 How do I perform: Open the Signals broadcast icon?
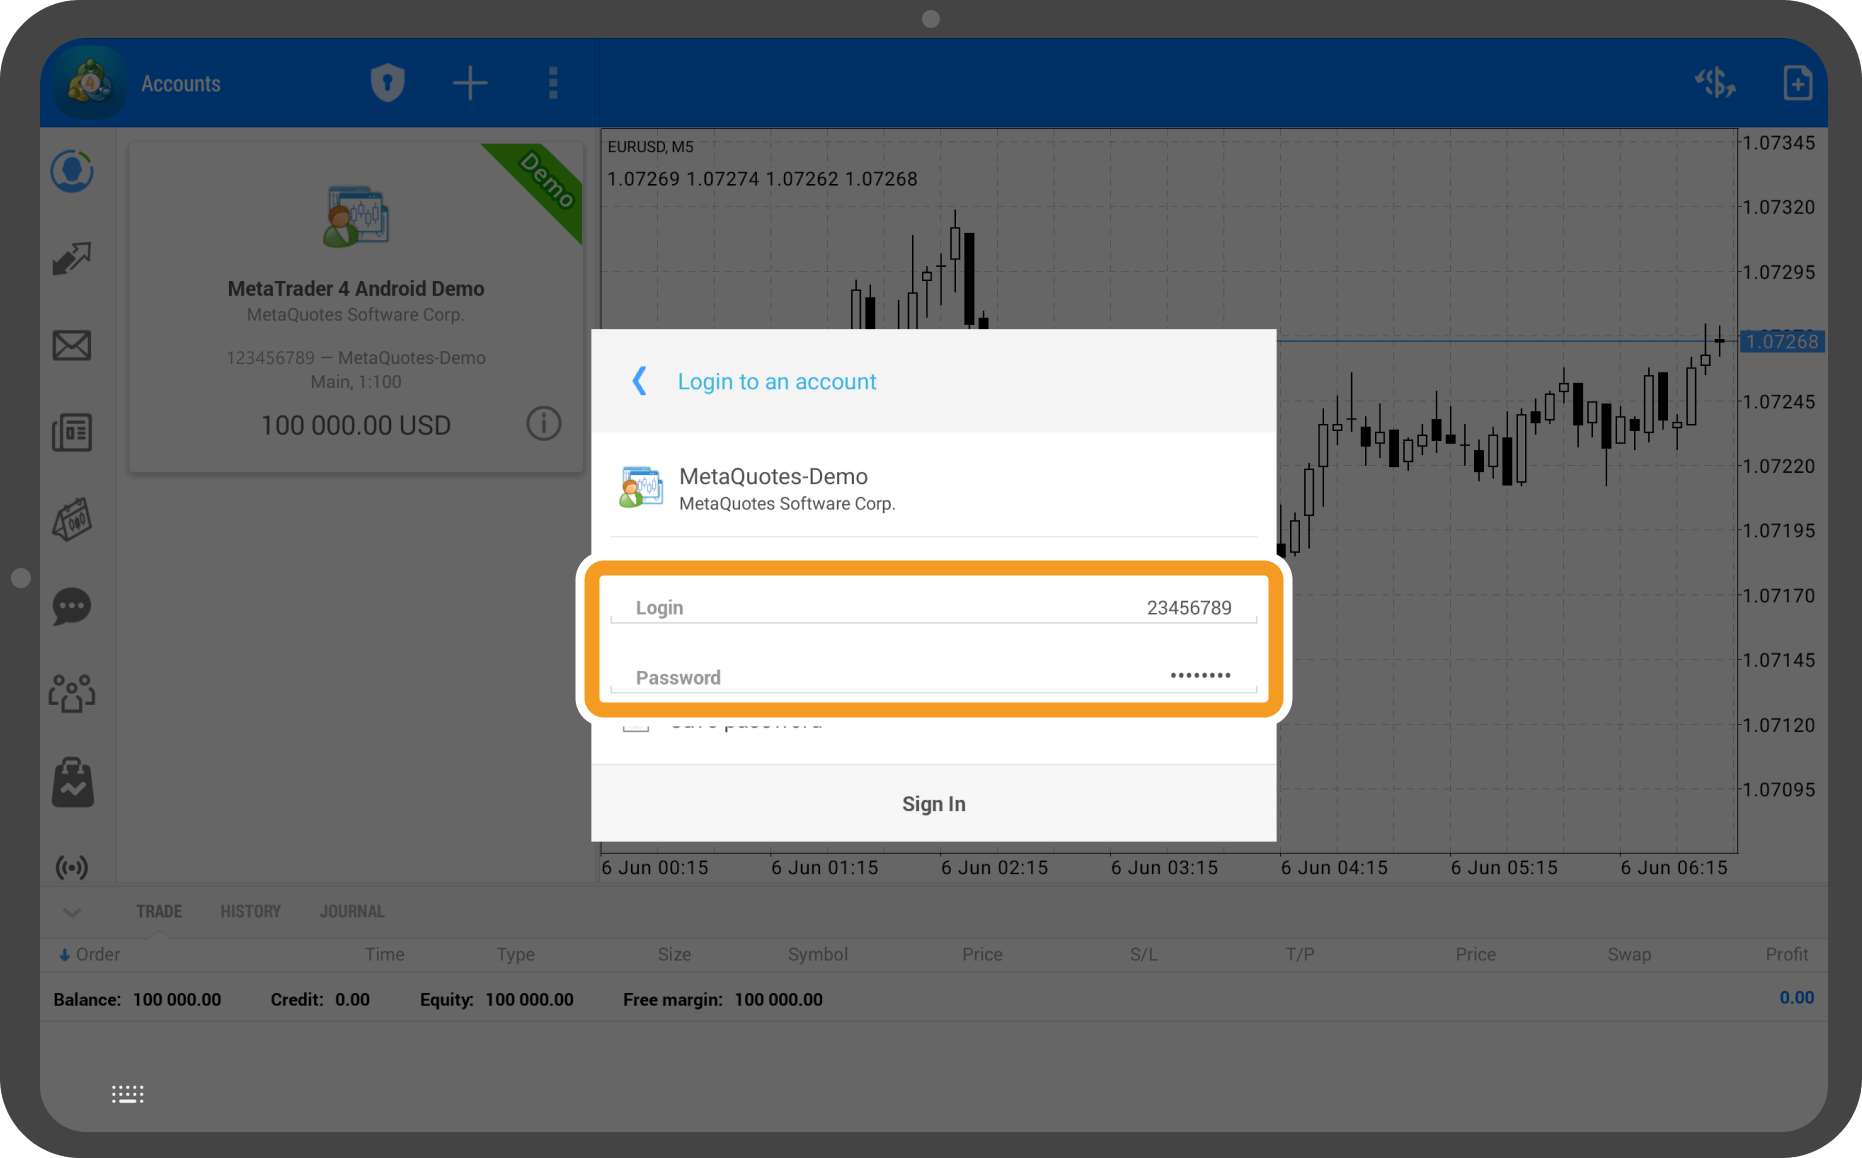point(72,867)
